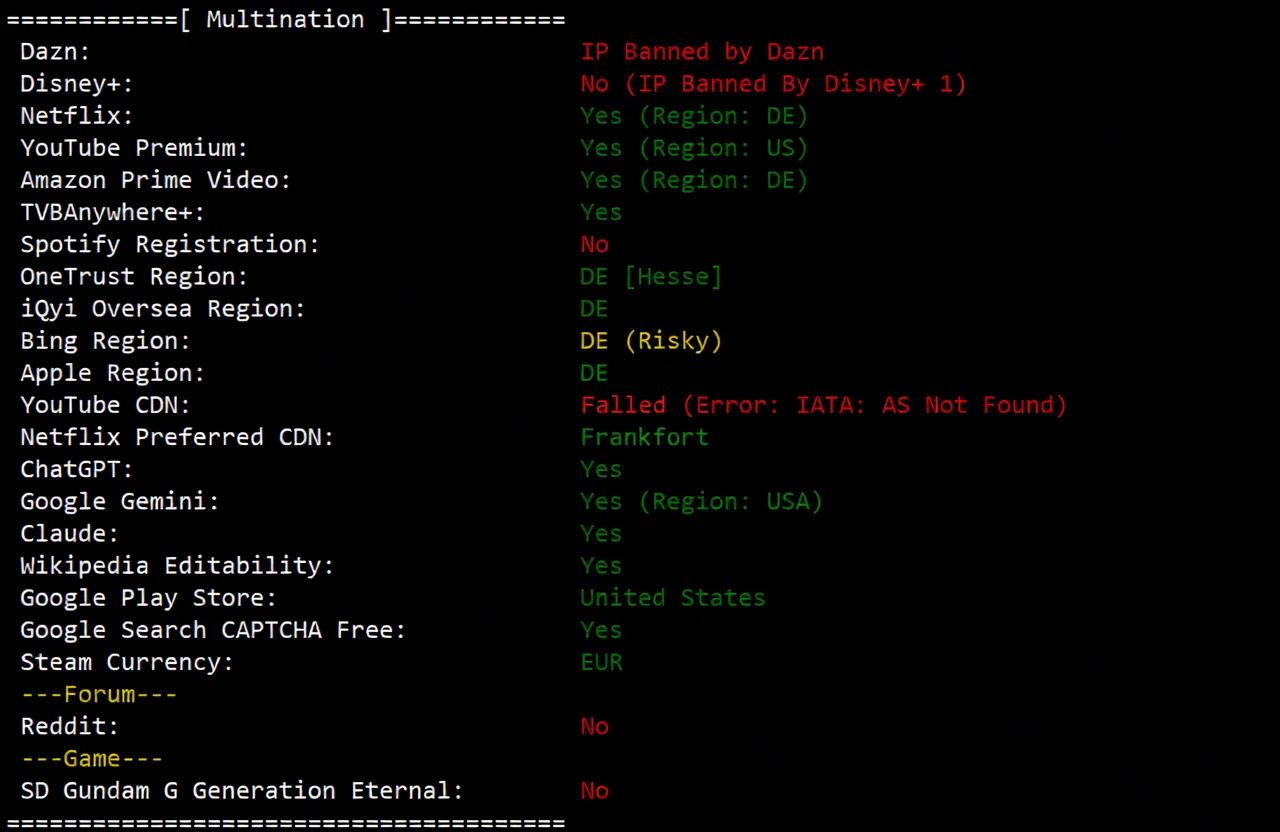
Task: Click the Netflix row's "Yes (Region: DE)" value
Action: coord(695,116)
